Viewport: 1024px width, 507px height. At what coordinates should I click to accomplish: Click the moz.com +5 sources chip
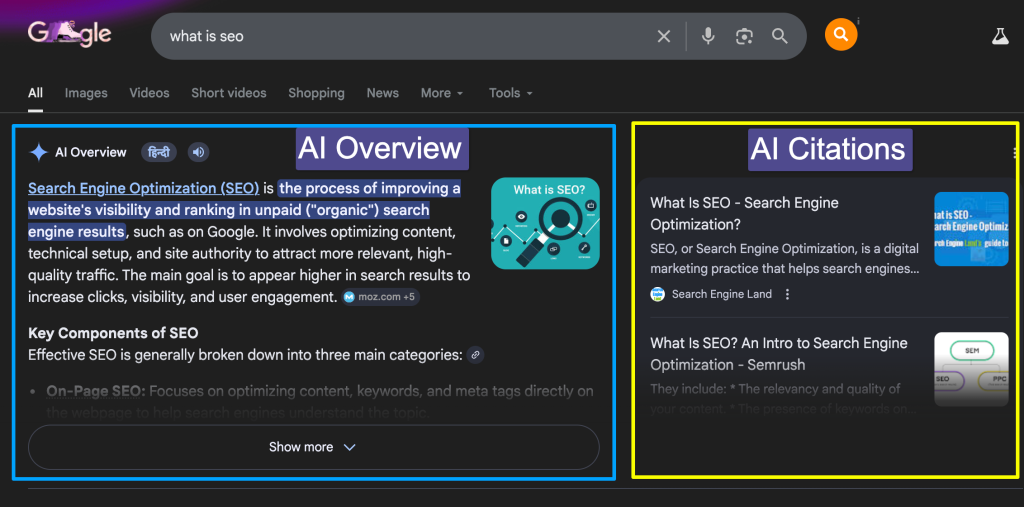tap(380, 297)
